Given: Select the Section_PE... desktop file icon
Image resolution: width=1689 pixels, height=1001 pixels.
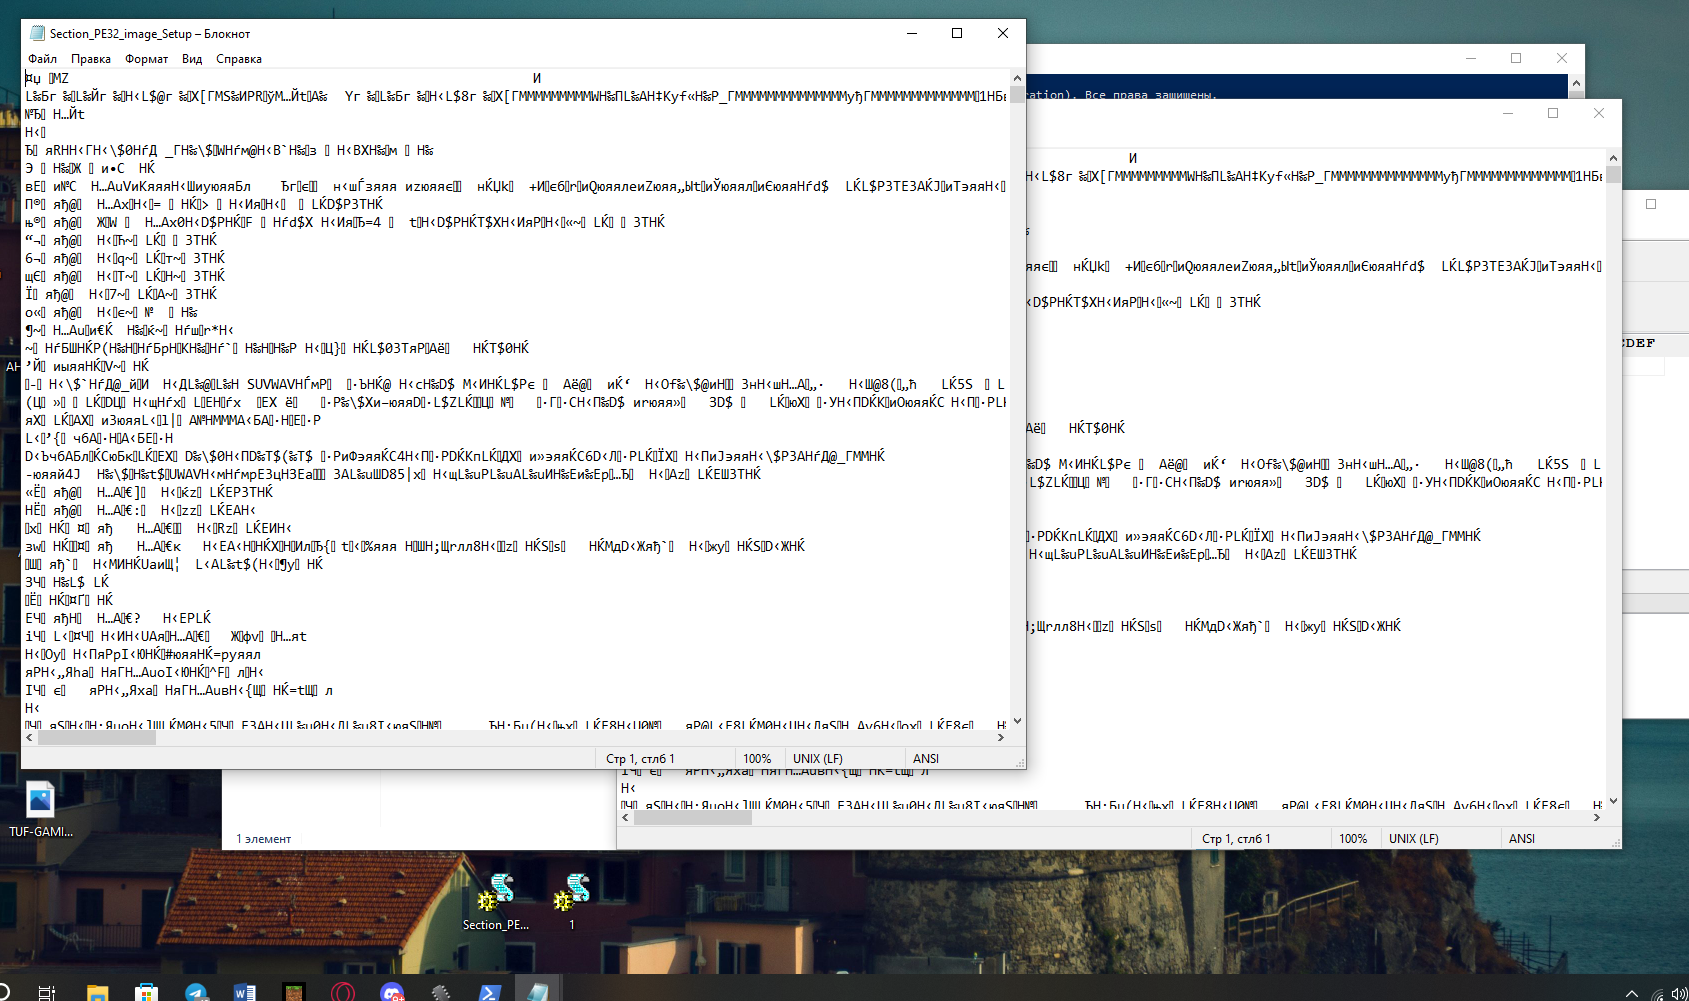Looking at the screenshot, I should click(x=496, y=902).
